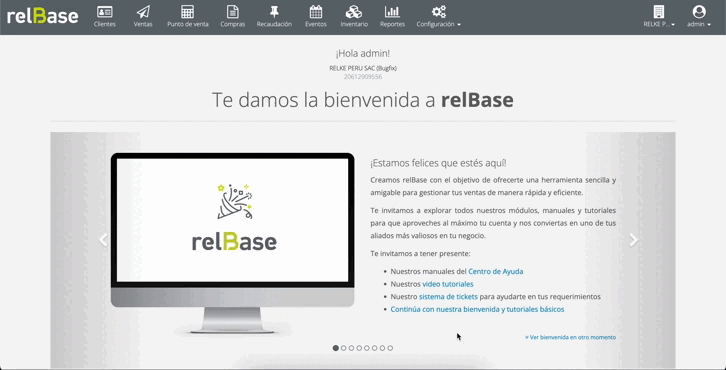Open the Centro de Ayuda link
The image size is (726, 370).
[495, 271]
